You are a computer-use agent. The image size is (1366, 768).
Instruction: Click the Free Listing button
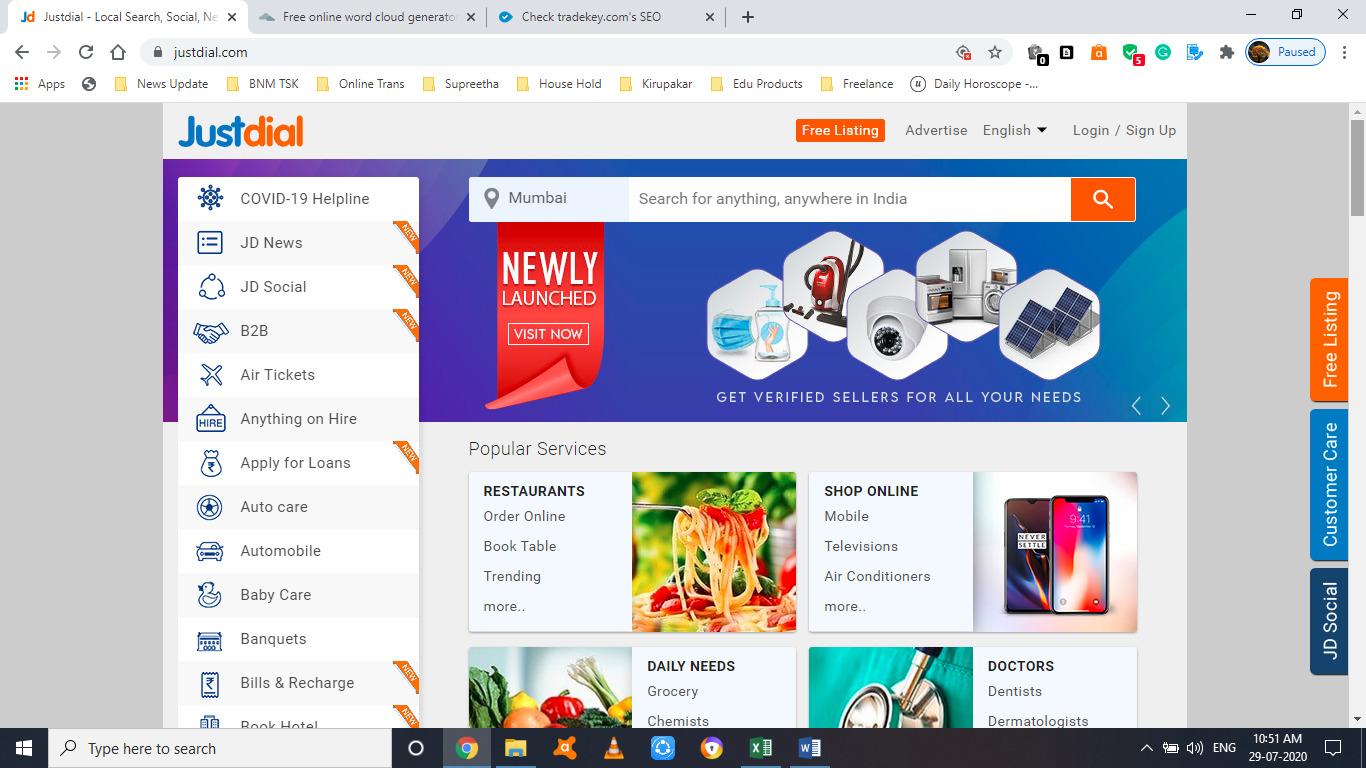click(x=840, y=130)
